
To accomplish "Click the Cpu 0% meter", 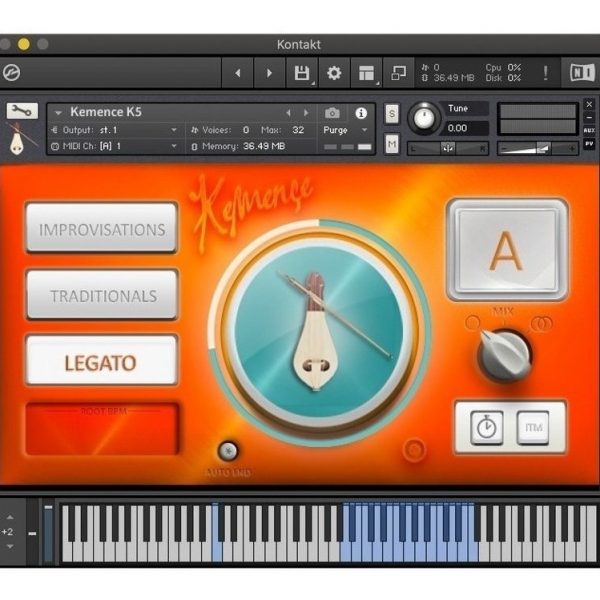I will coord(503,68).
